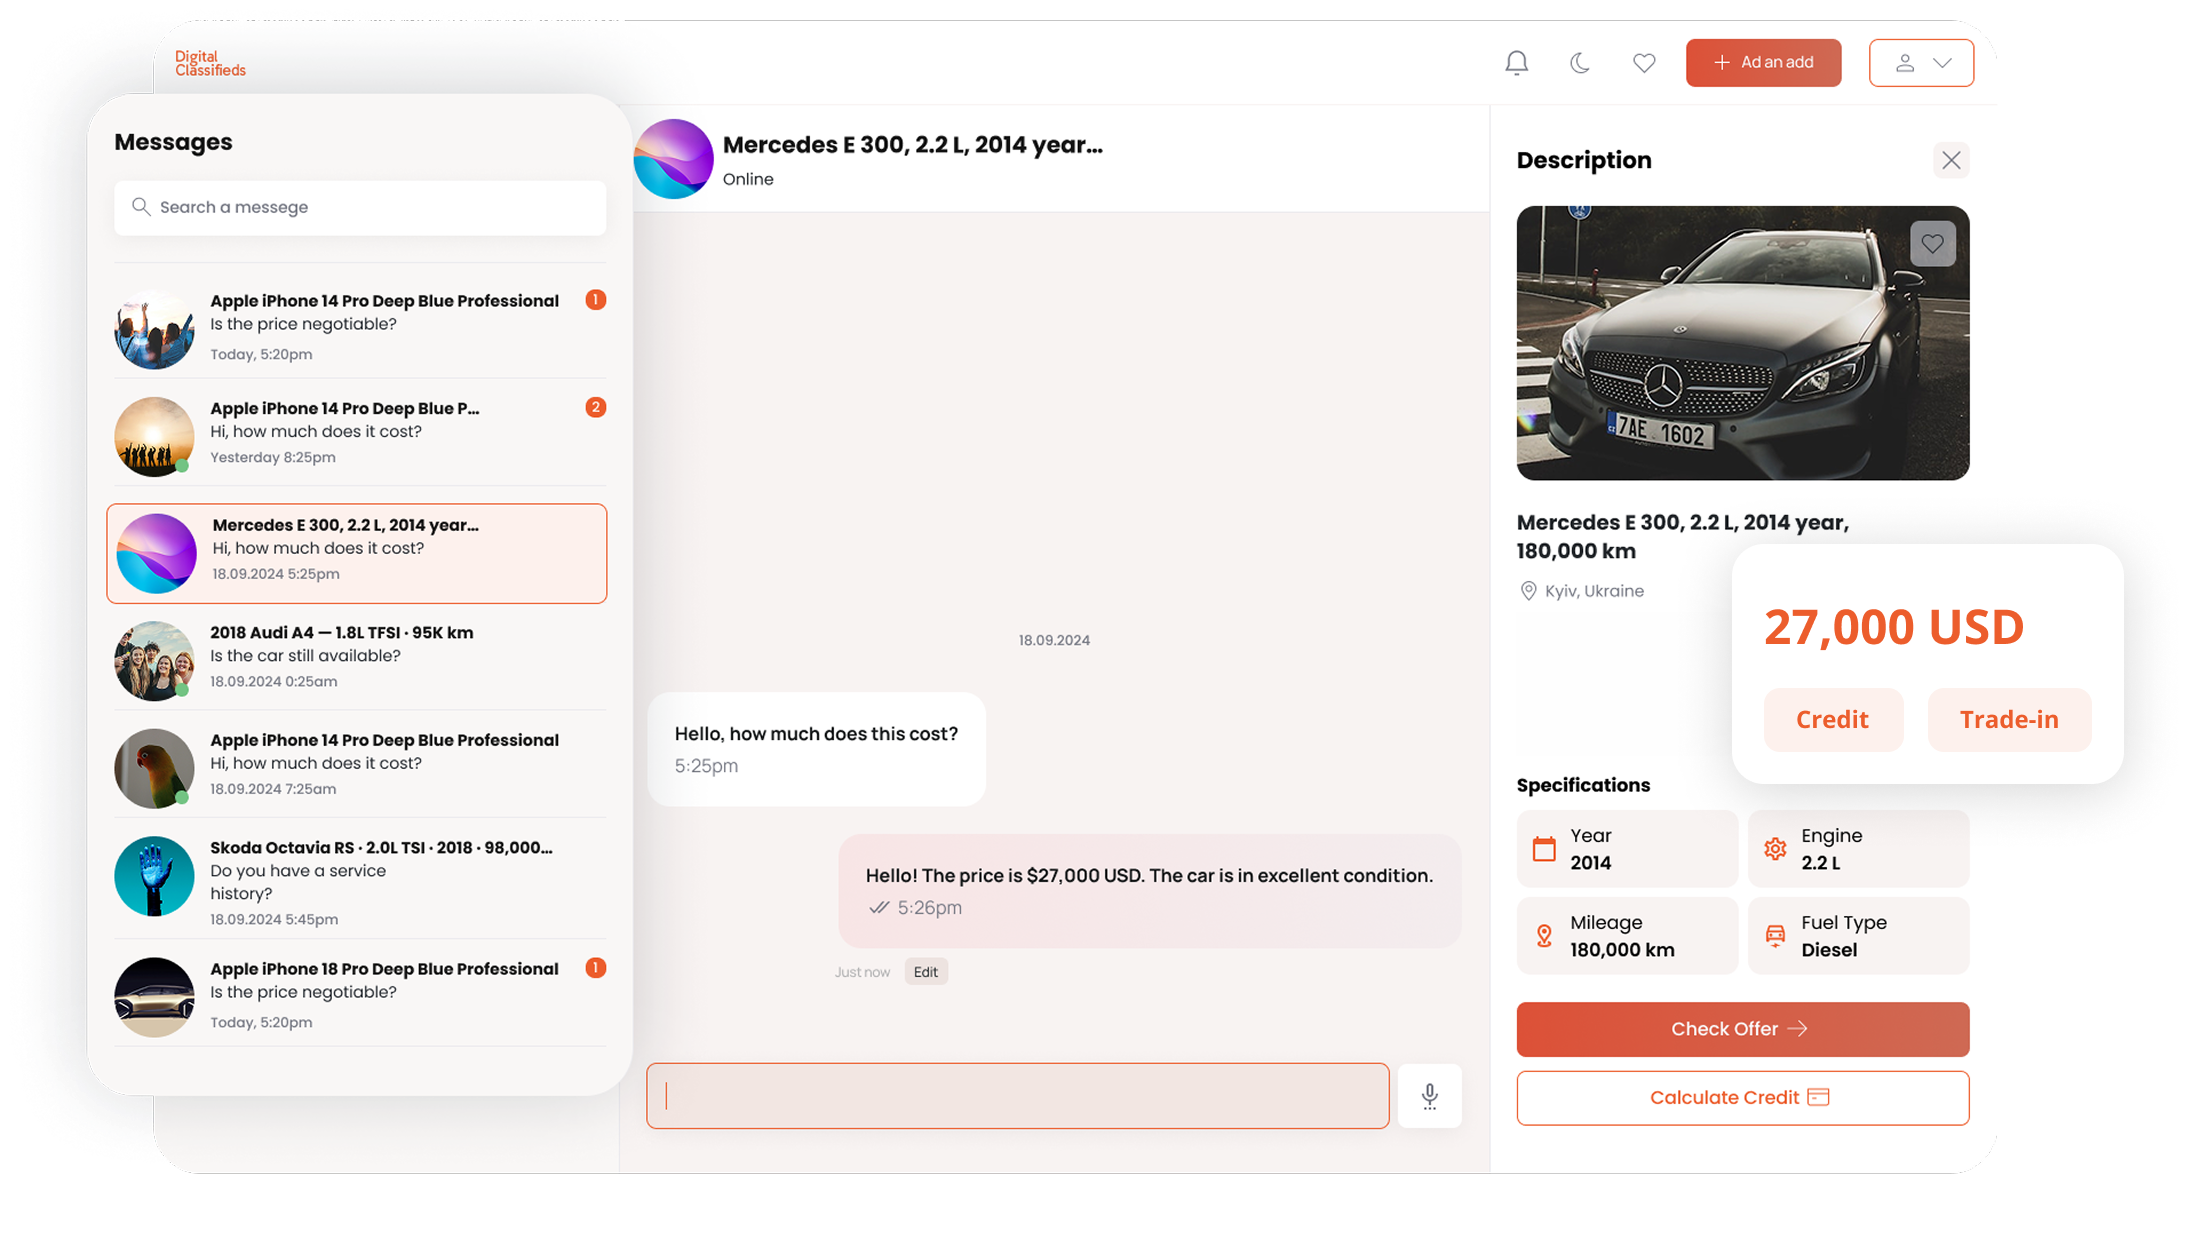Favorite the Mercedes listing photo heart
Viewport: 2188px width, 1240px height.
tap(1932, 243)
